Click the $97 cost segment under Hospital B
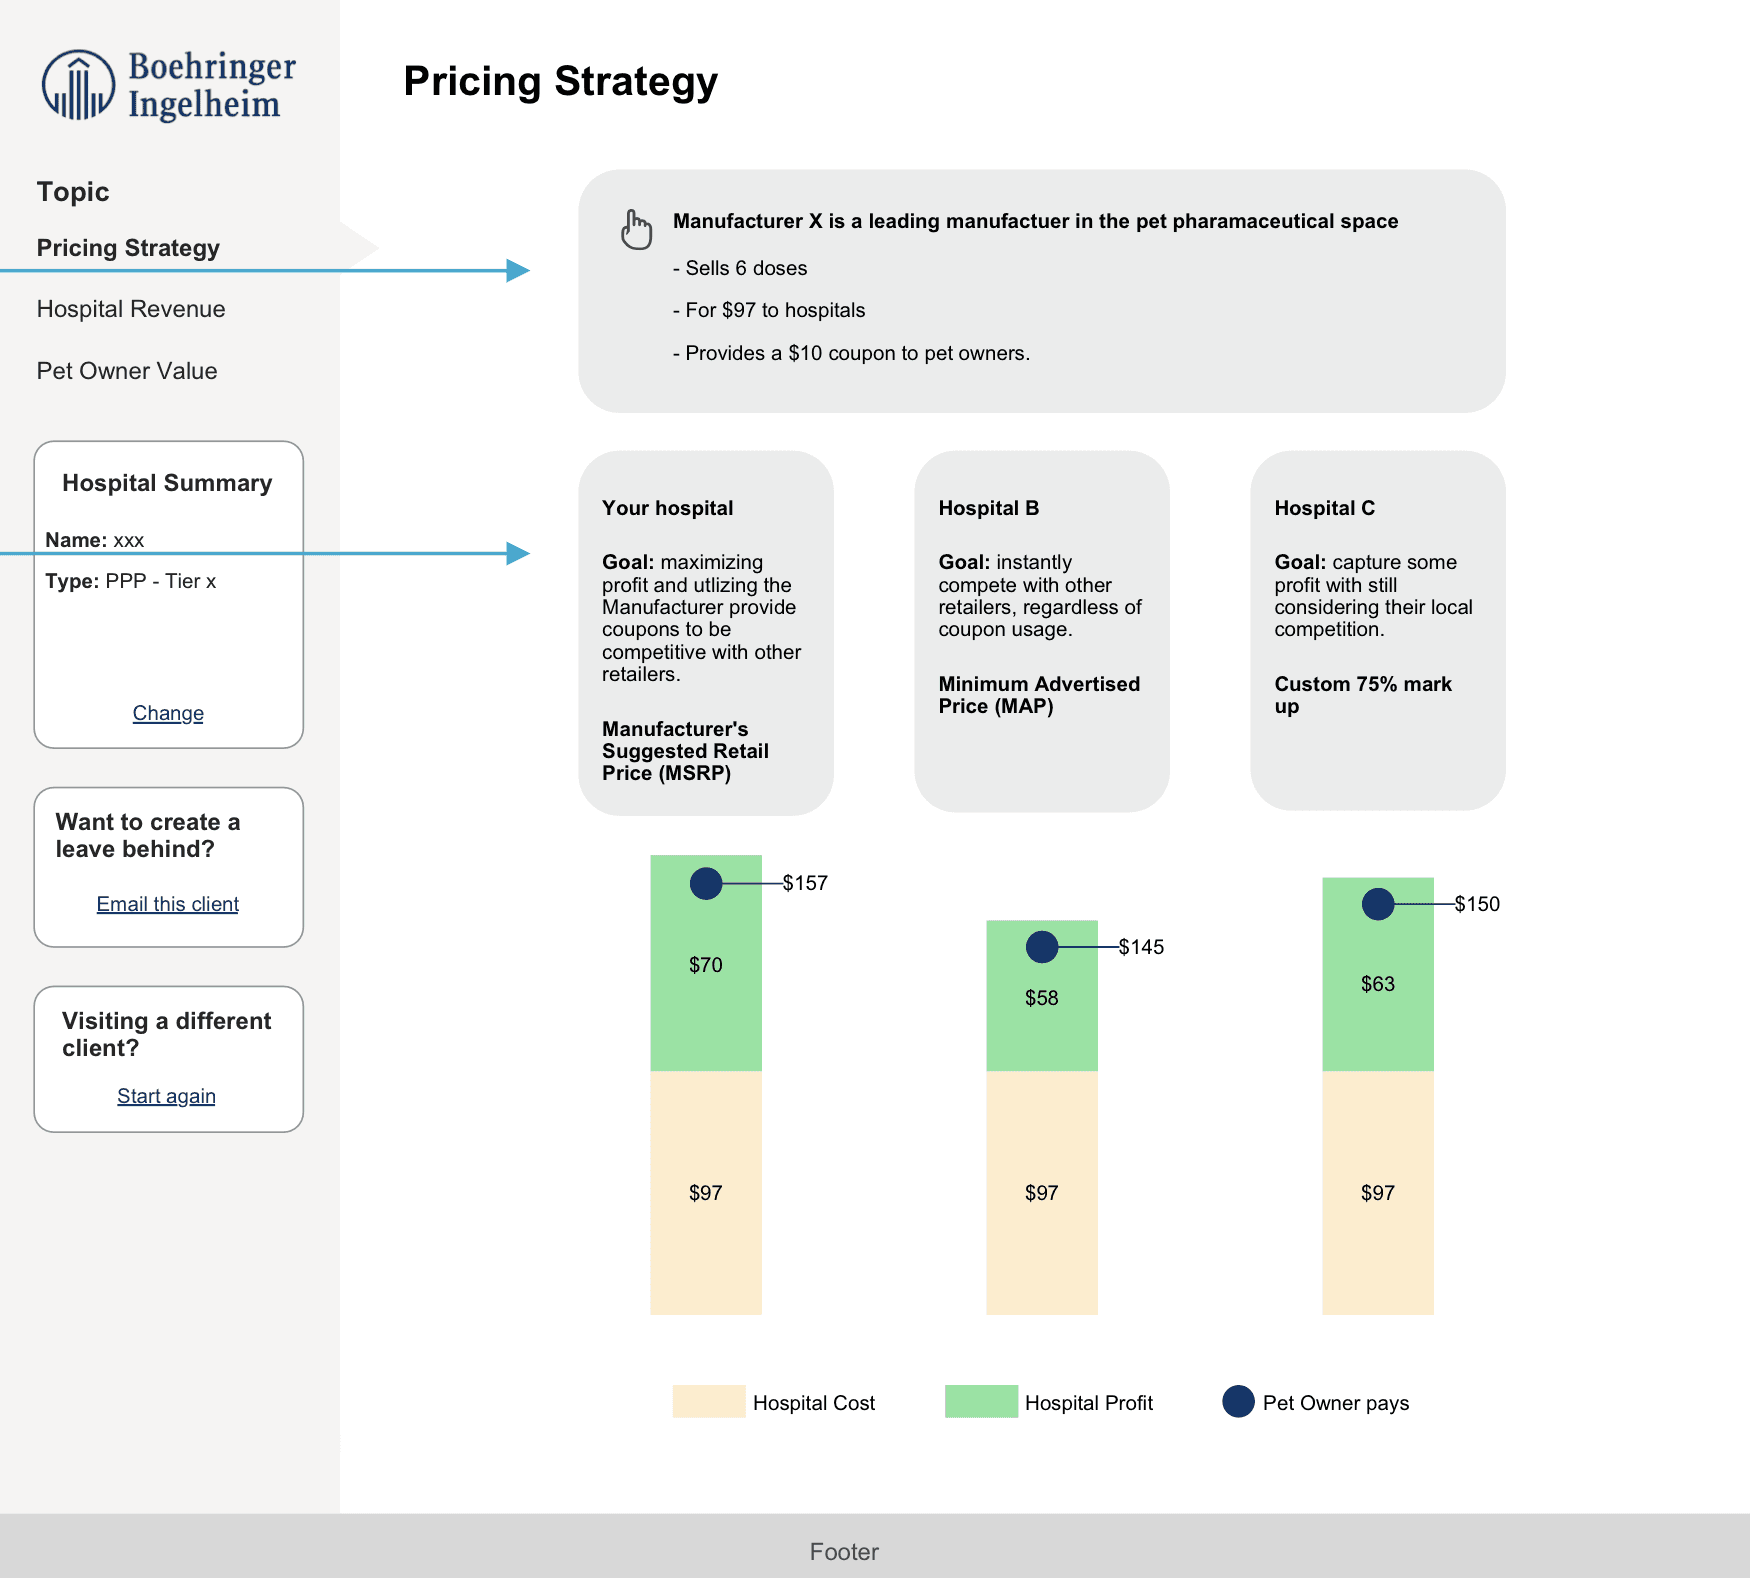The width and height of the screenshot is (1750, 1578). (1042, 1193)
